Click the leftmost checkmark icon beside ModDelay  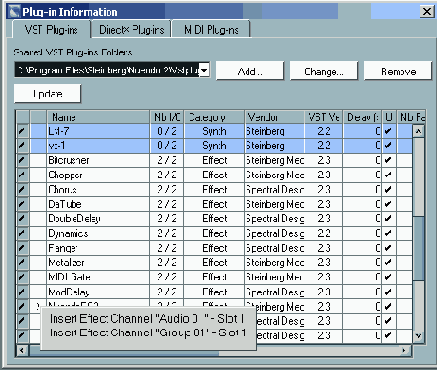tap(22, 292)
